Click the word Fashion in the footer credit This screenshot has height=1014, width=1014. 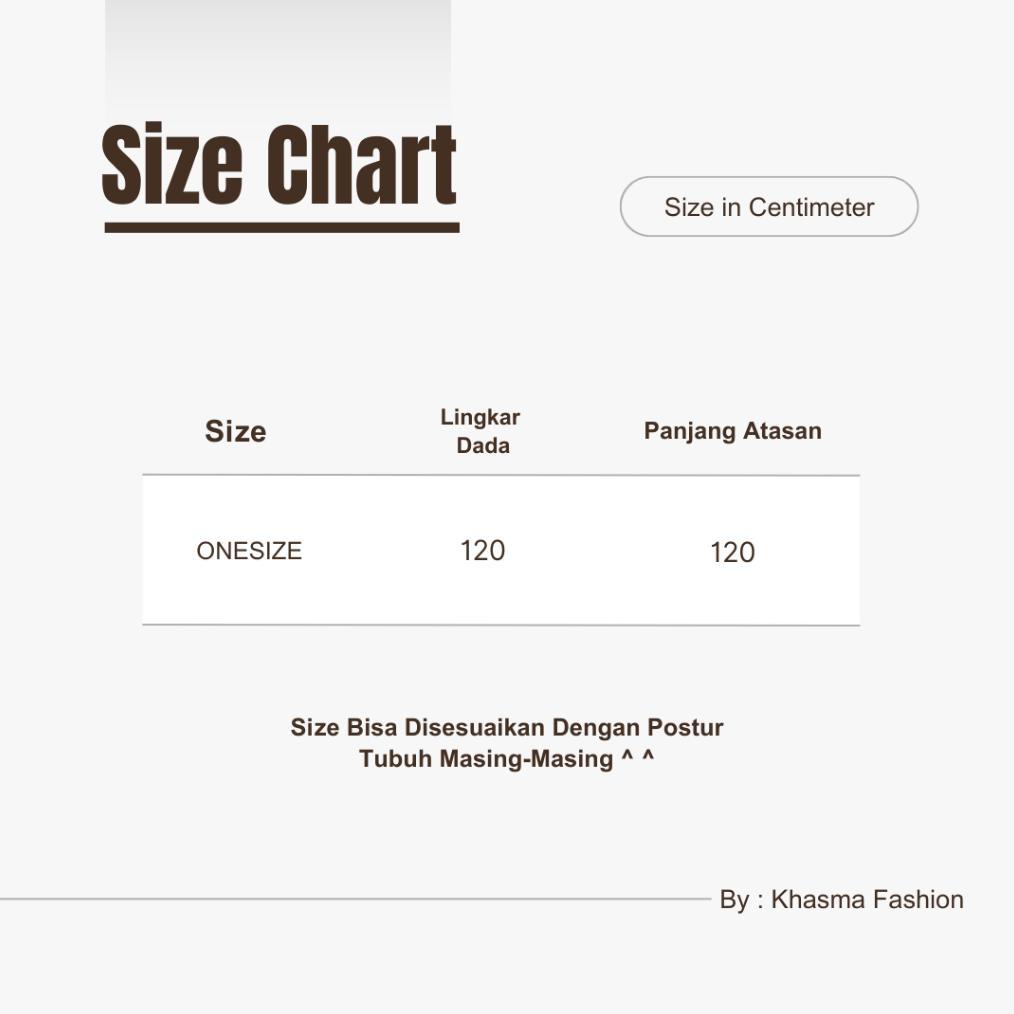(x=918, y=899)
